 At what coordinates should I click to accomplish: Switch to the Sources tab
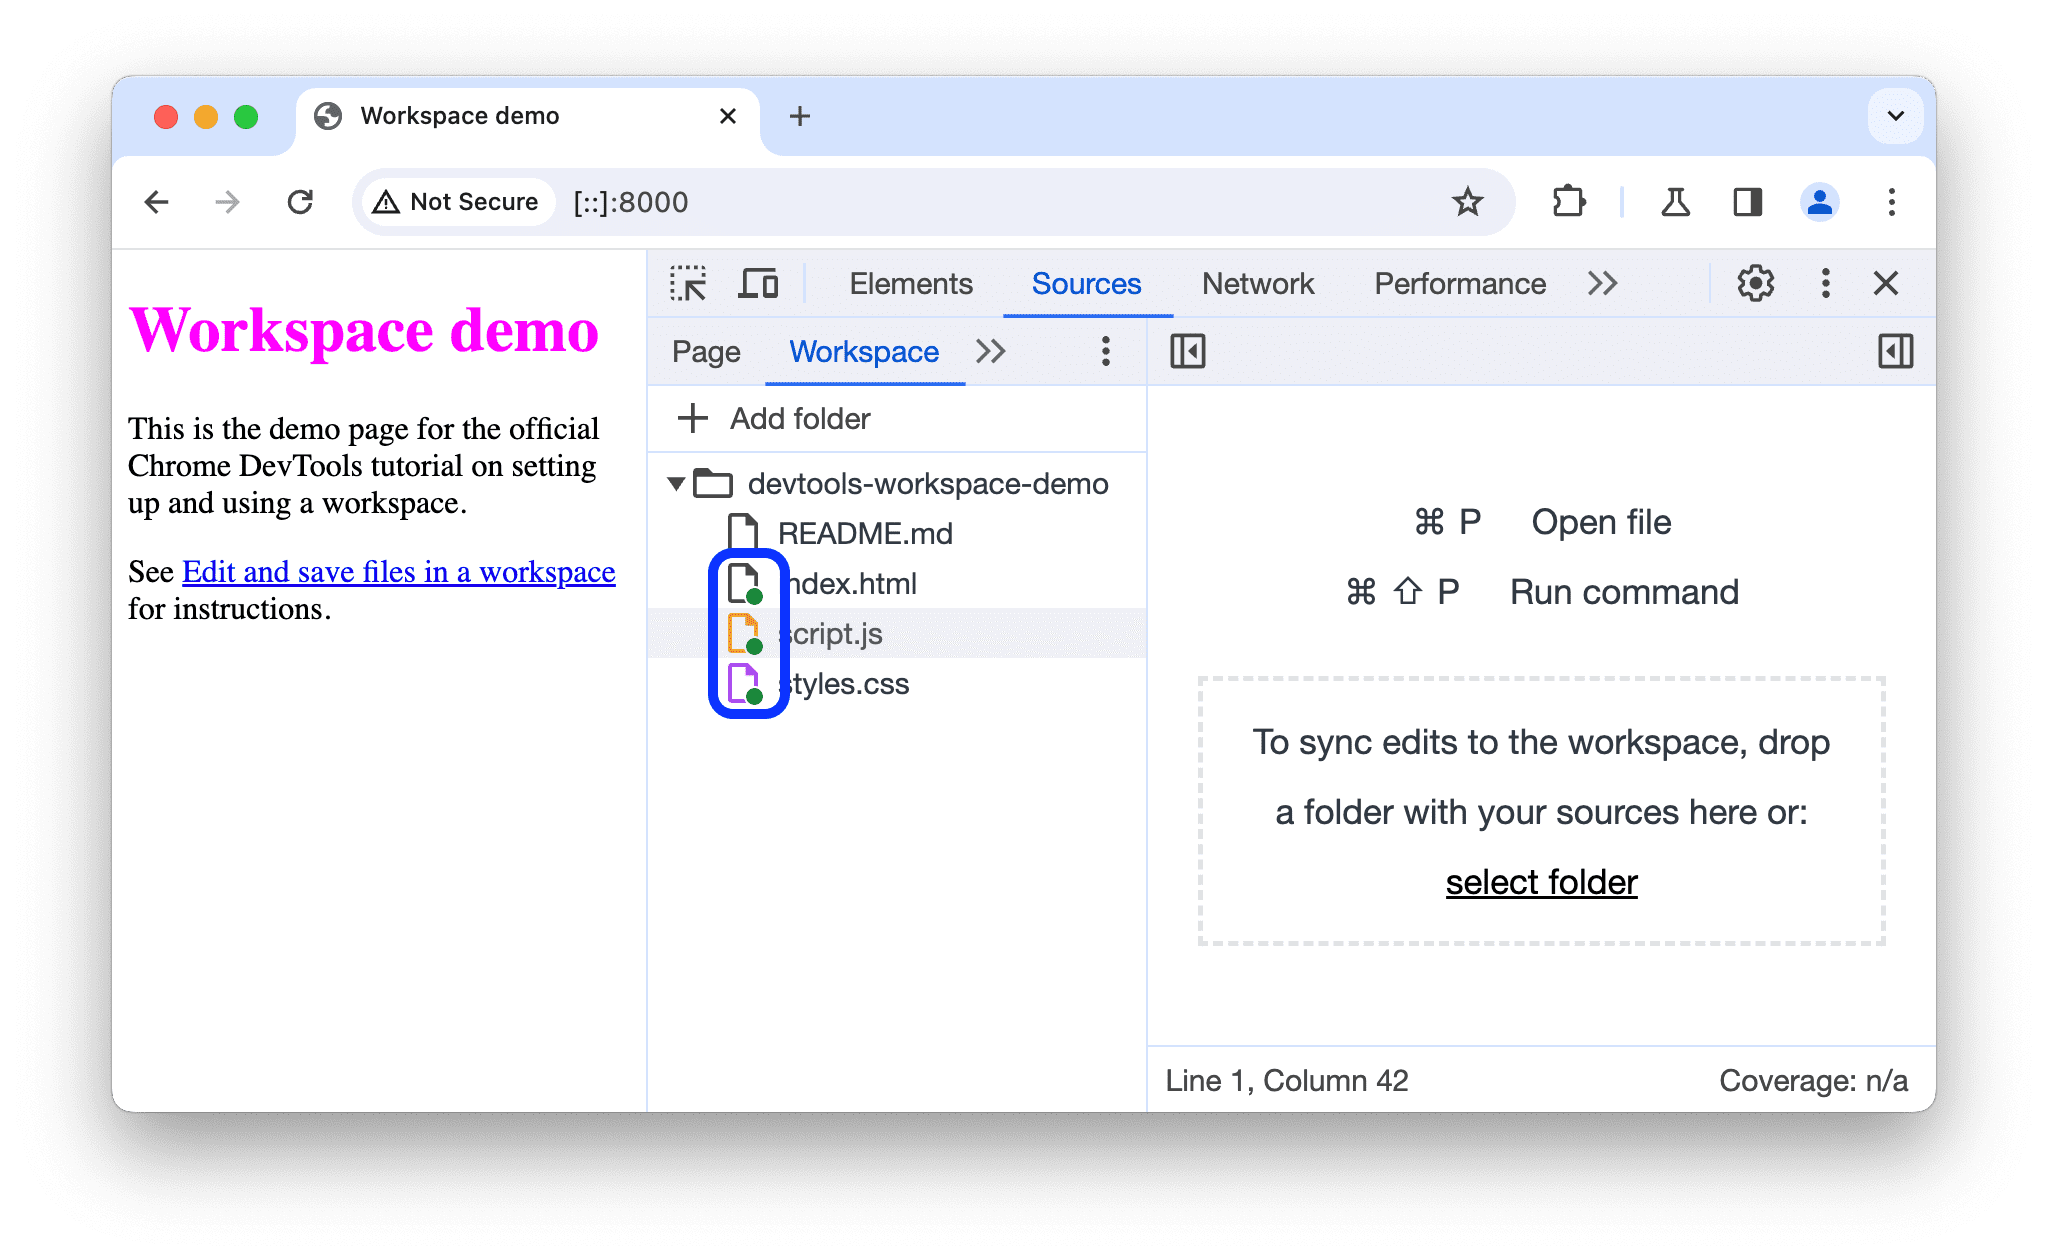pos(1087,284)
